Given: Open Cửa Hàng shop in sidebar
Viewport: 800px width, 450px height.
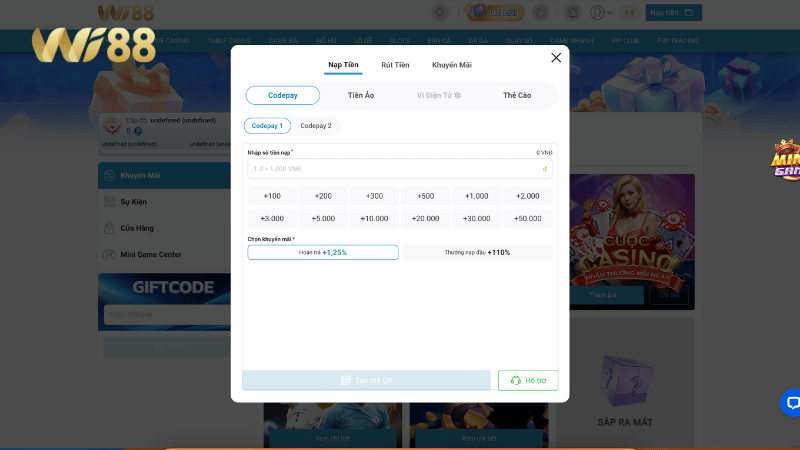Looking at the screenshot, I should [136, 228].
